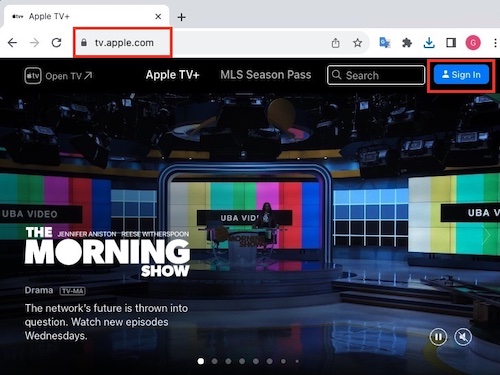Open the Chrome three-dot menu
The width and height of the screenshot is (500, 375).
coord(495,43)
